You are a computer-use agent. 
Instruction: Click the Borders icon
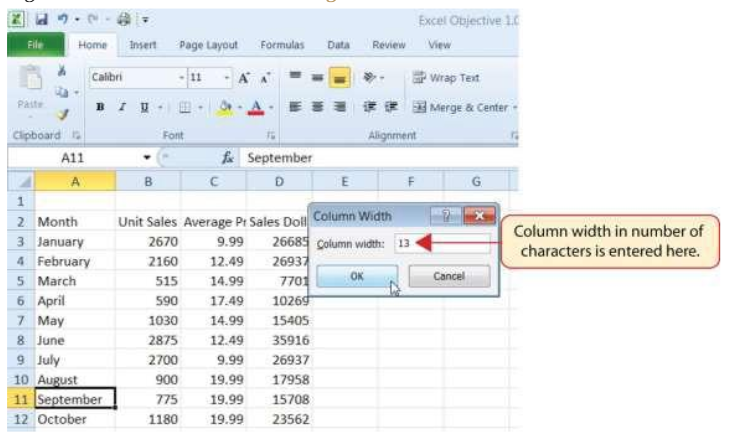click(185, 108)
